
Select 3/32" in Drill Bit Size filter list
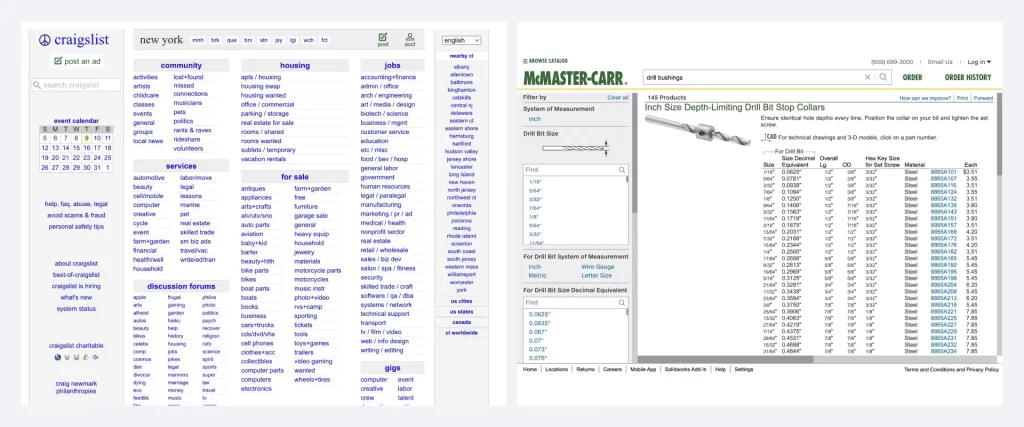pyautogui.click(x=535, y=200)
